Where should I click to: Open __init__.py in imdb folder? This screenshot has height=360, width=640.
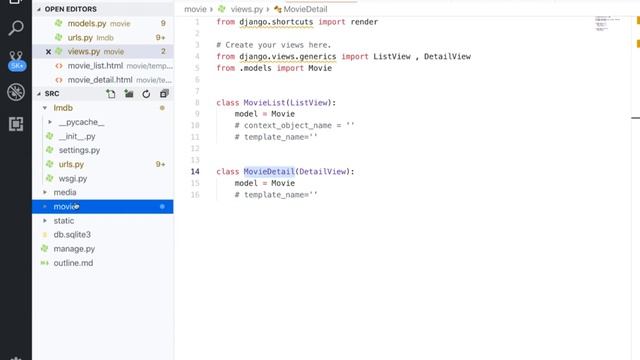point(103,136)
